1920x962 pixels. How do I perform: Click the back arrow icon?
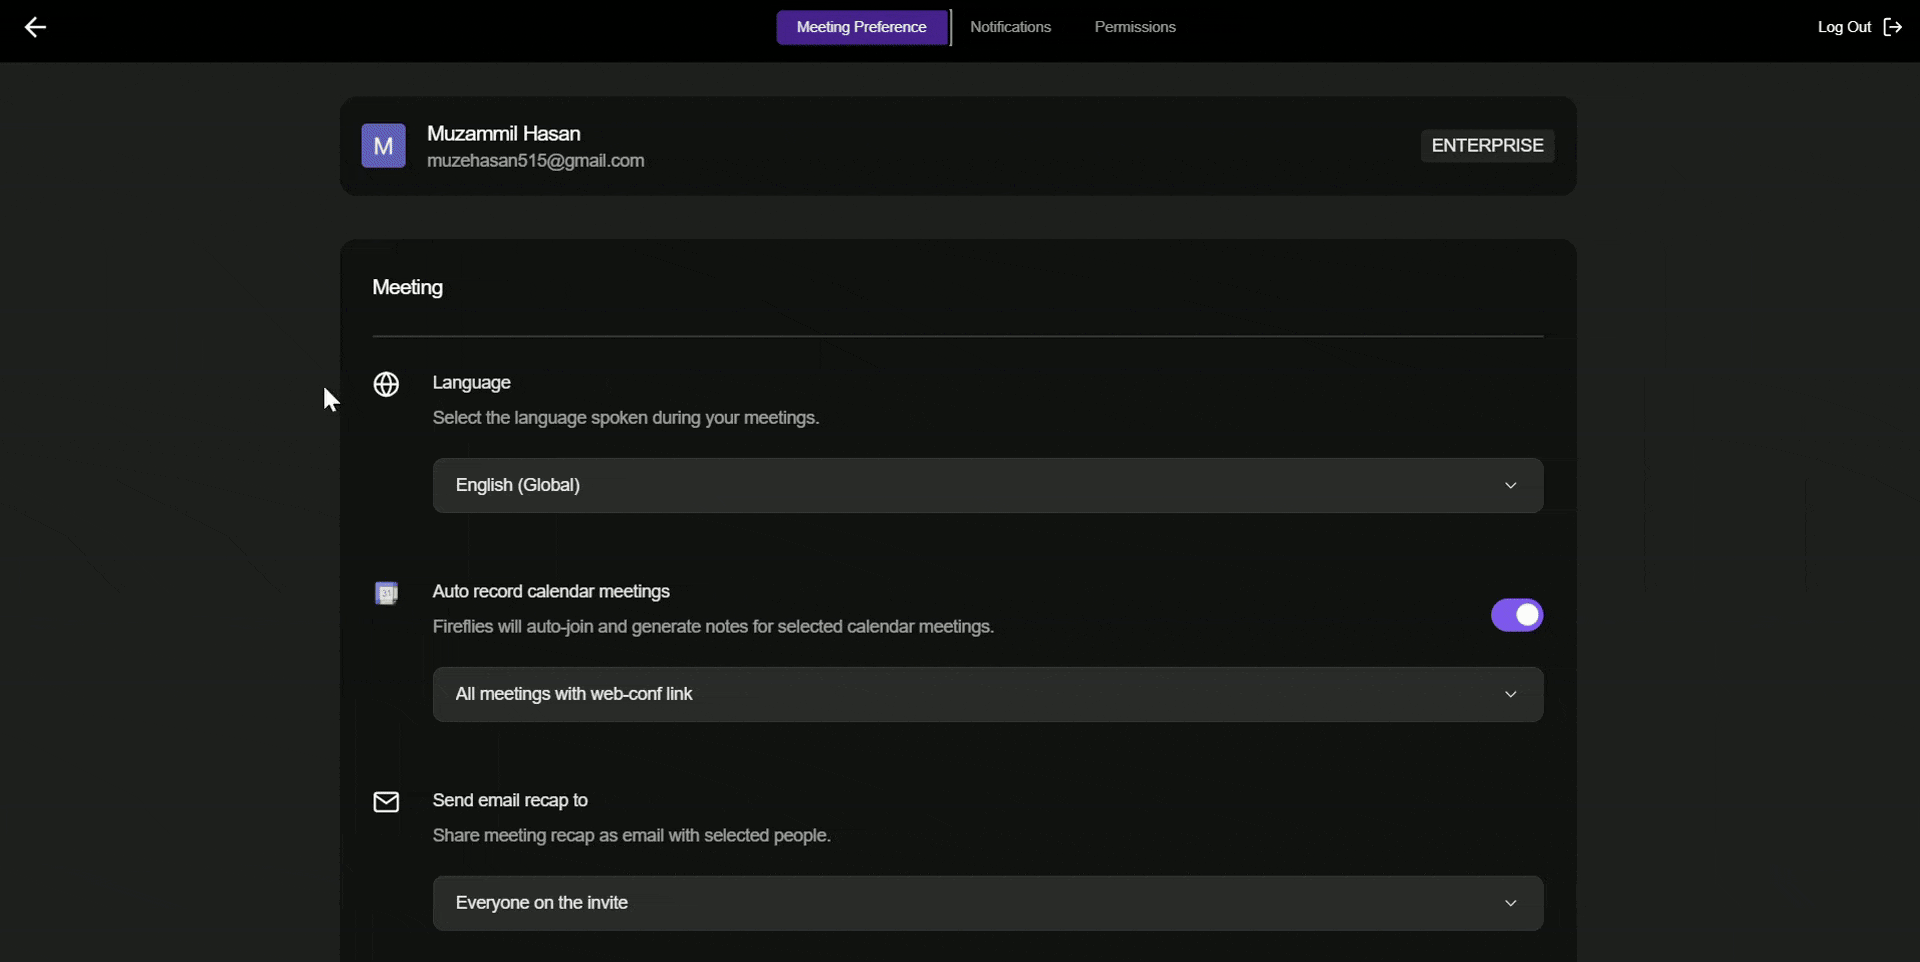(35, 28)
